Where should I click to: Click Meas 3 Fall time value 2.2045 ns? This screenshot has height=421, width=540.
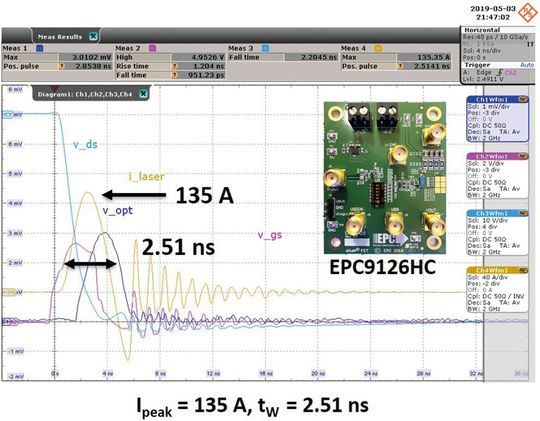click(x=311, y=57)
